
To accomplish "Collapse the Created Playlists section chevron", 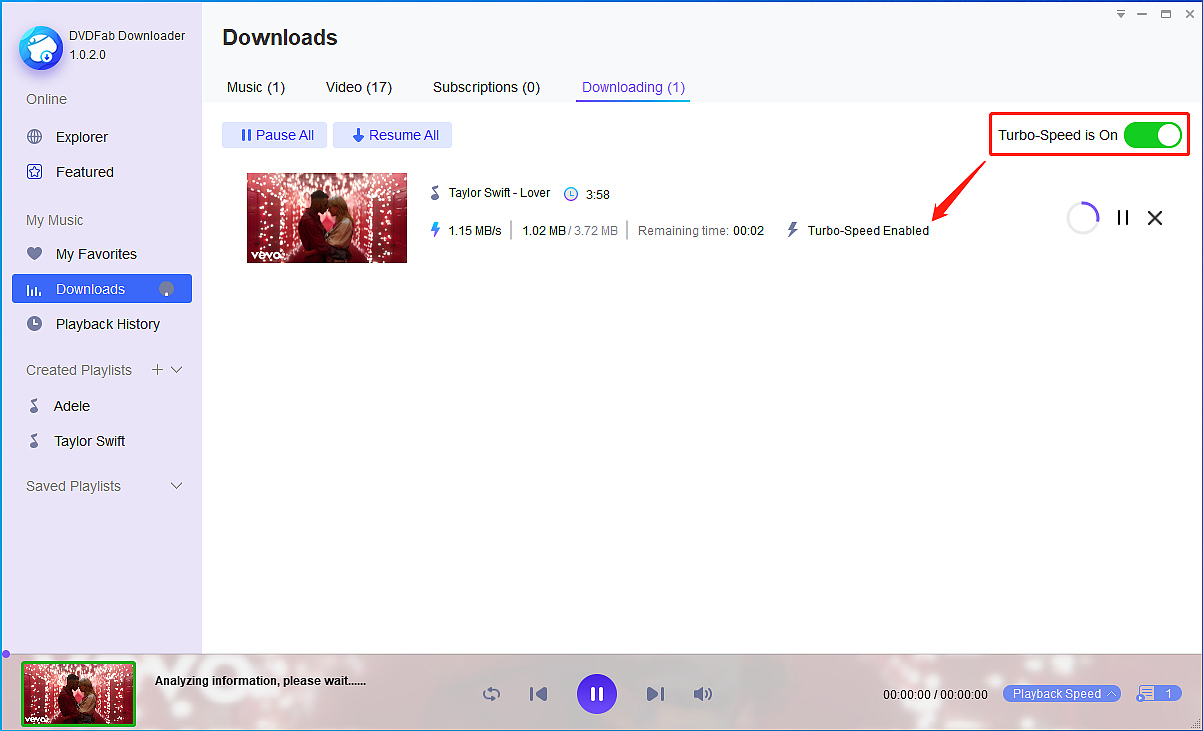I will pyautogui.click(x=177, y=370).
